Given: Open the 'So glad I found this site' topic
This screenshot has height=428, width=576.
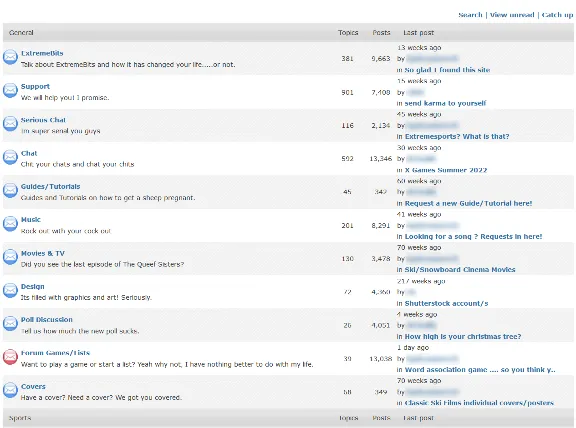Looking at the screenshot, I should point(447,70).
